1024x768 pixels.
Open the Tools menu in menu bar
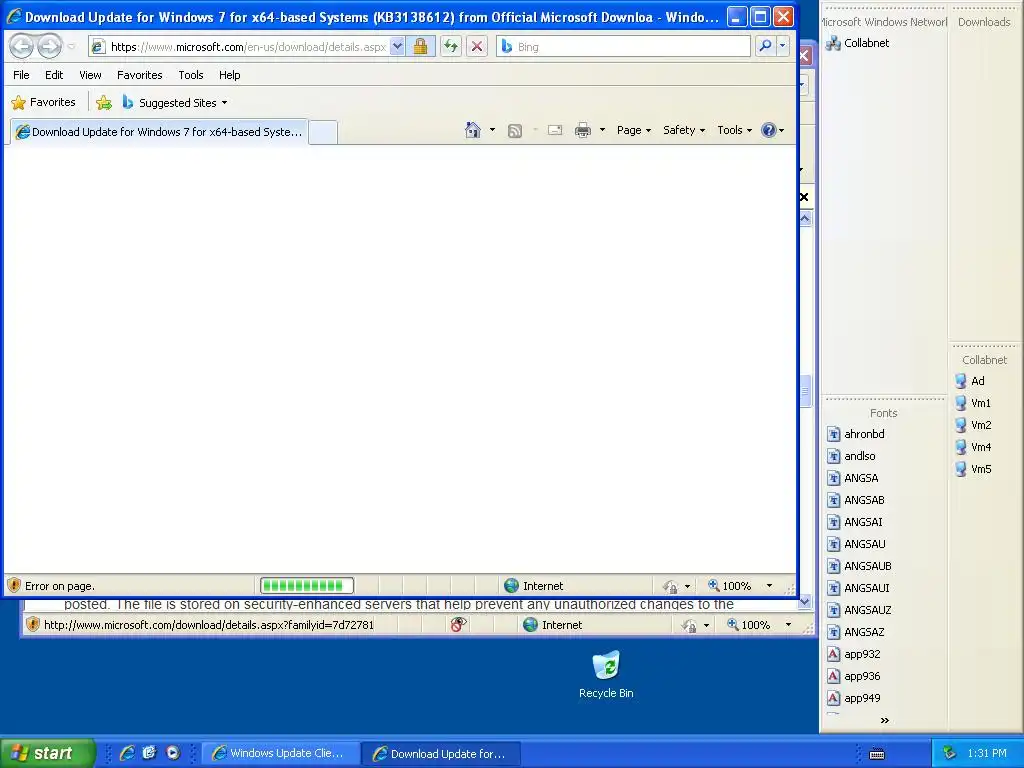click(x=191, y=75)
